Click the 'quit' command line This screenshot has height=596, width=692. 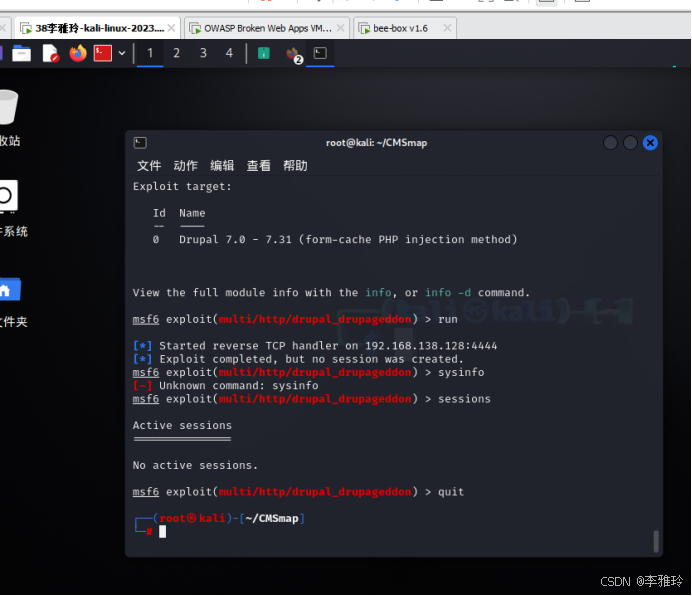tap(298, 492)
